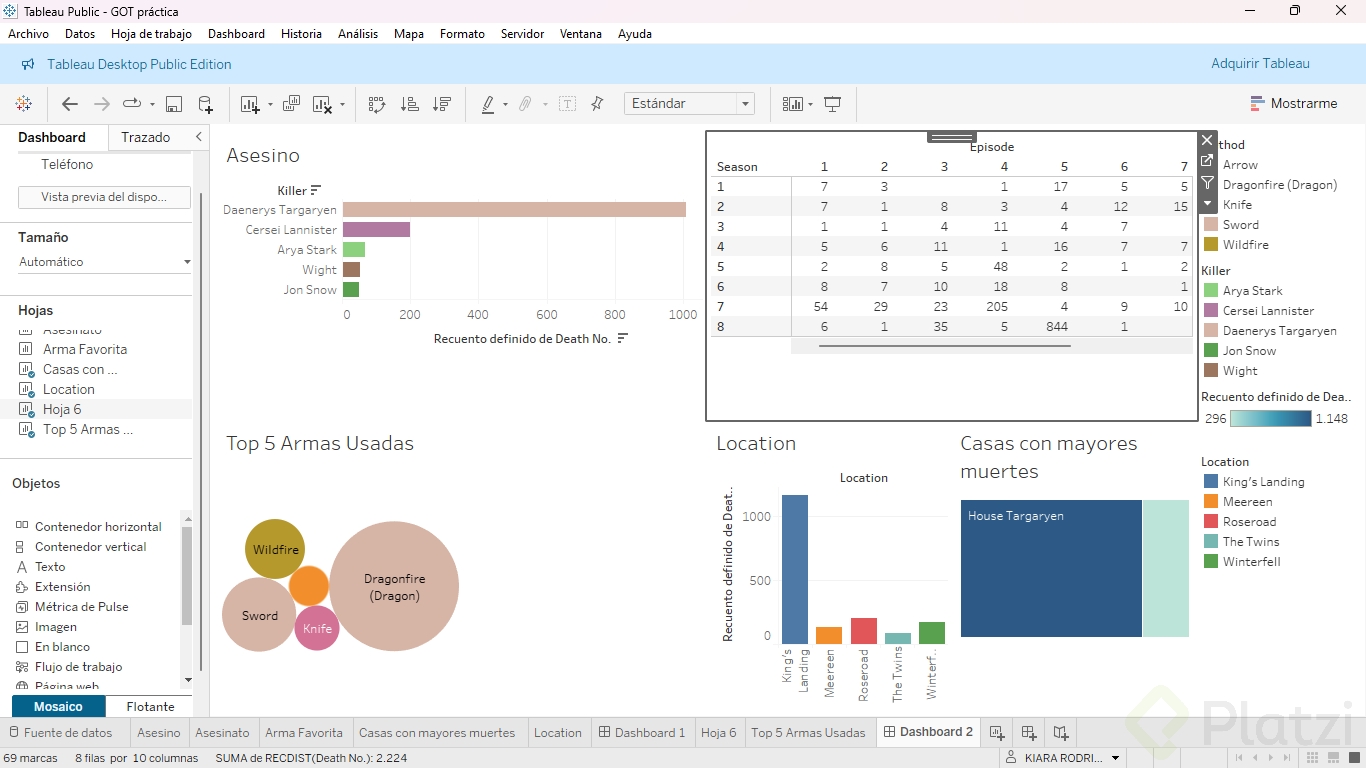This screenshot has height=768, width=1366.
Task: Click the Cersei Lannister legend color swatch
Action: click(x=1211, y=311)
